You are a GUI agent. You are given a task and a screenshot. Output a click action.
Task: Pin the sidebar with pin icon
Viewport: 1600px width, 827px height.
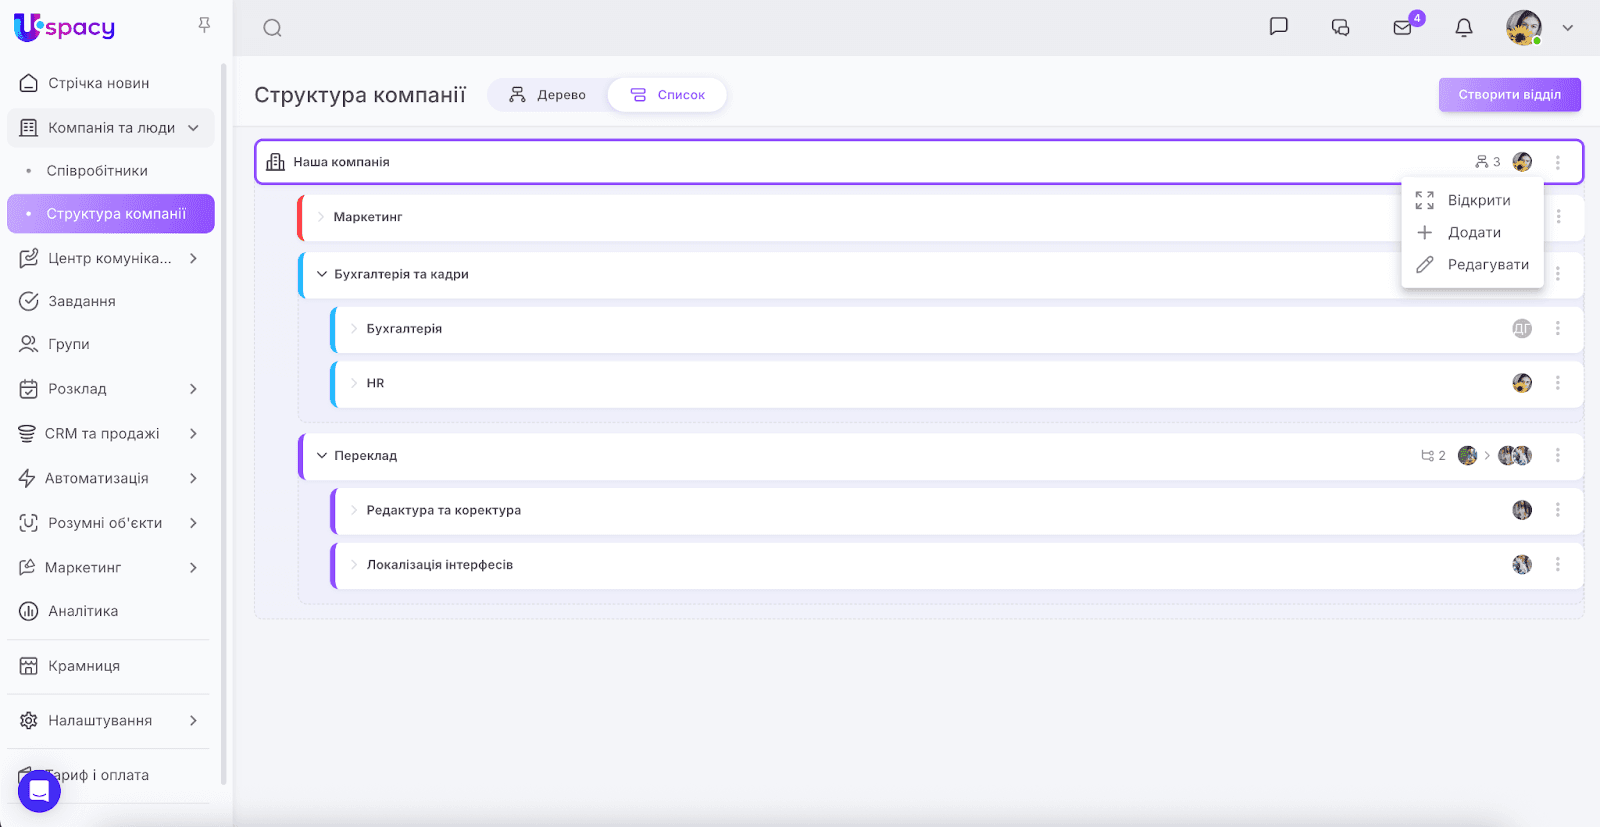tap(204, 25)
